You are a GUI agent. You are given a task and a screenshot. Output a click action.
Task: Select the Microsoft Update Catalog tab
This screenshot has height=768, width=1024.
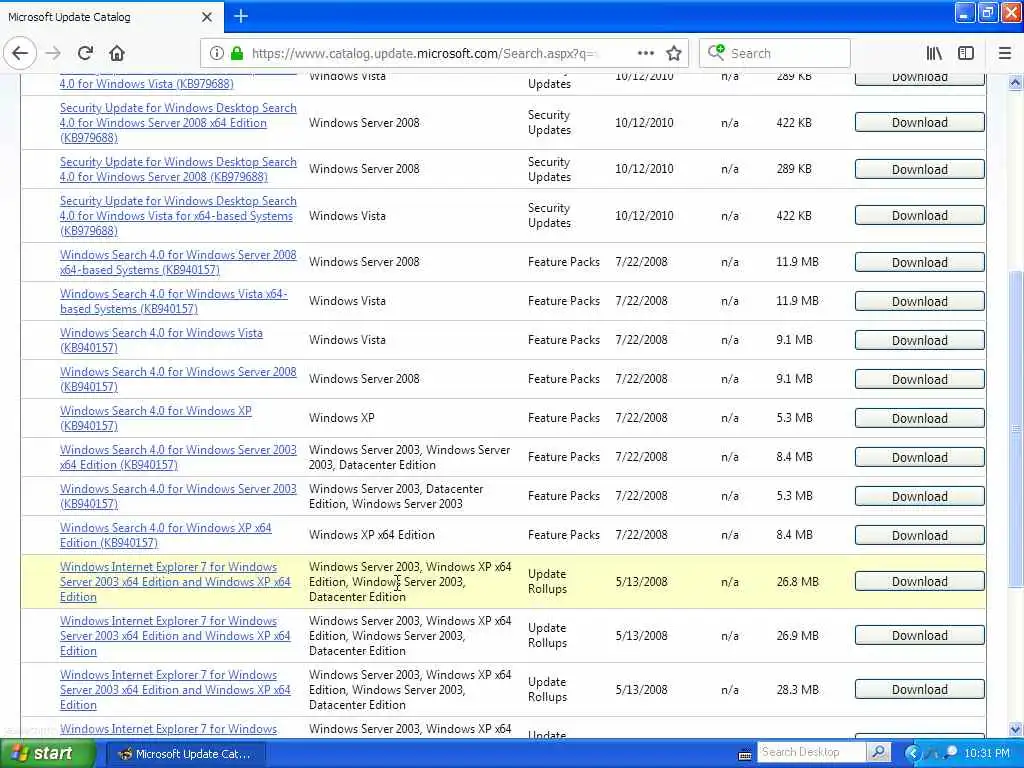click(x=111, y=17)
